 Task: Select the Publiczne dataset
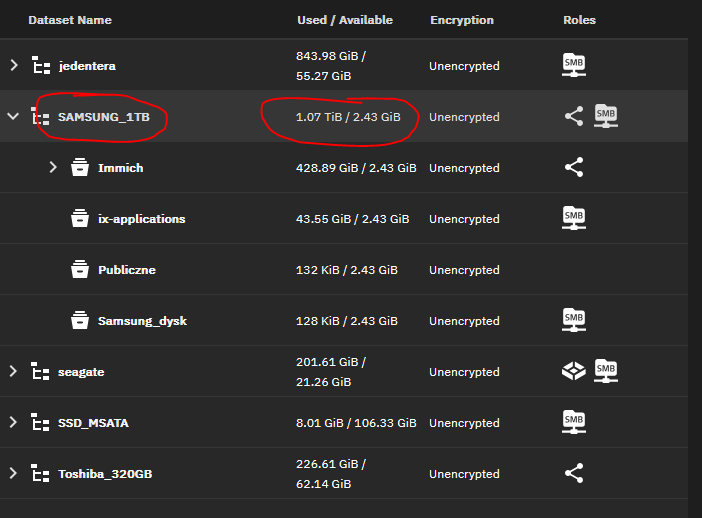point(126,270)
